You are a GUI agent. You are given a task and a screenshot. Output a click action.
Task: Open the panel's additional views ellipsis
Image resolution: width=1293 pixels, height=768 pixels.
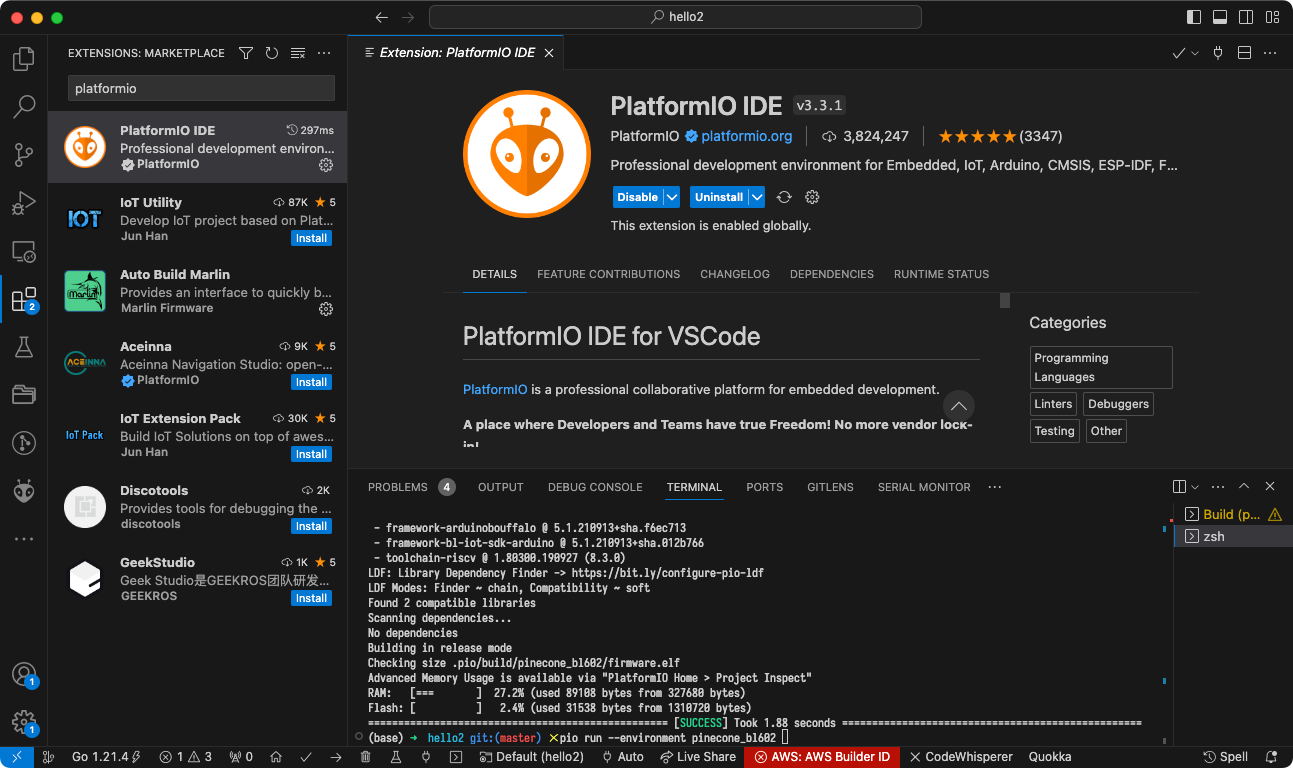pos(994,487)
